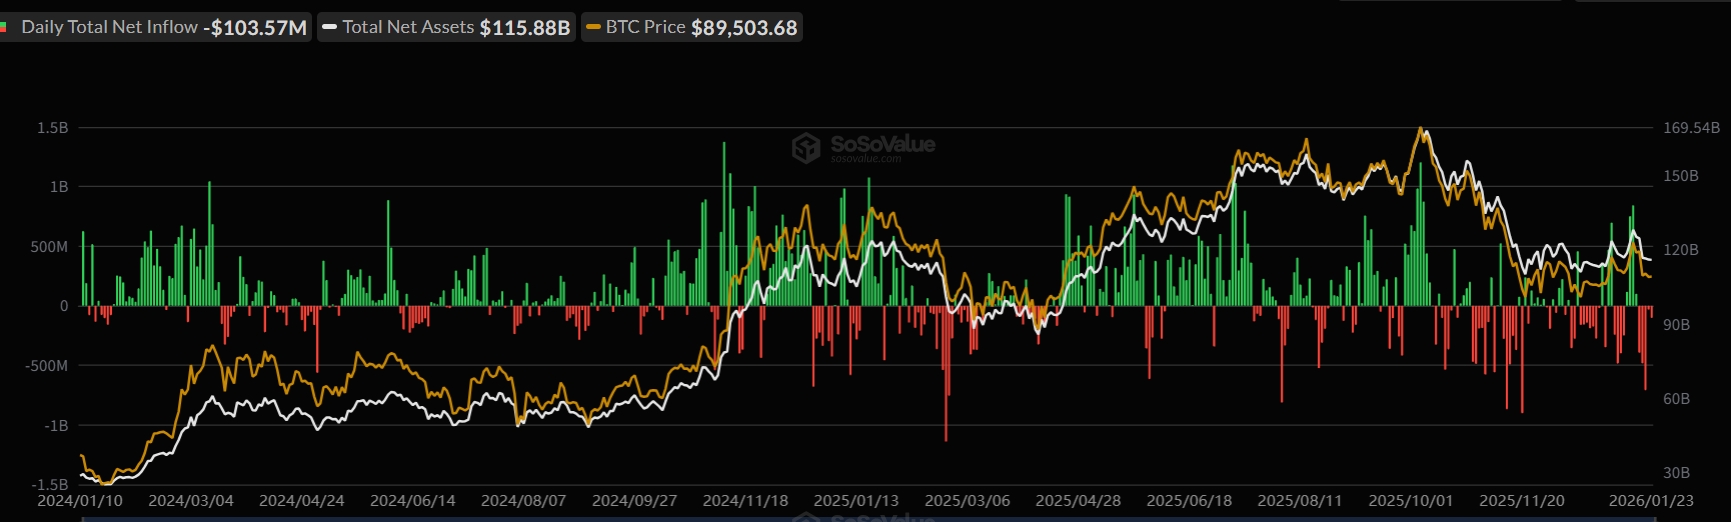Image resolution: width=1731 pixels, height=522 pixels.
Task: Toggle the Daily Total Net Inflow series
Action: coord(109,28)
